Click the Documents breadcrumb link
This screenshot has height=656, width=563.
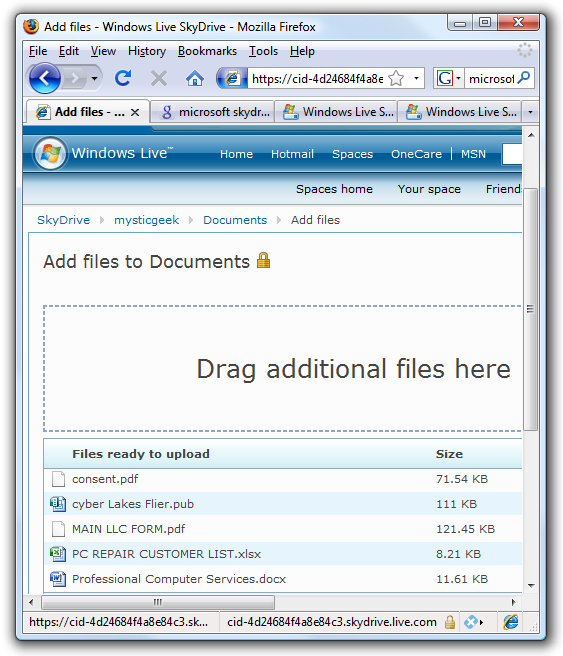tap(235, 220)
